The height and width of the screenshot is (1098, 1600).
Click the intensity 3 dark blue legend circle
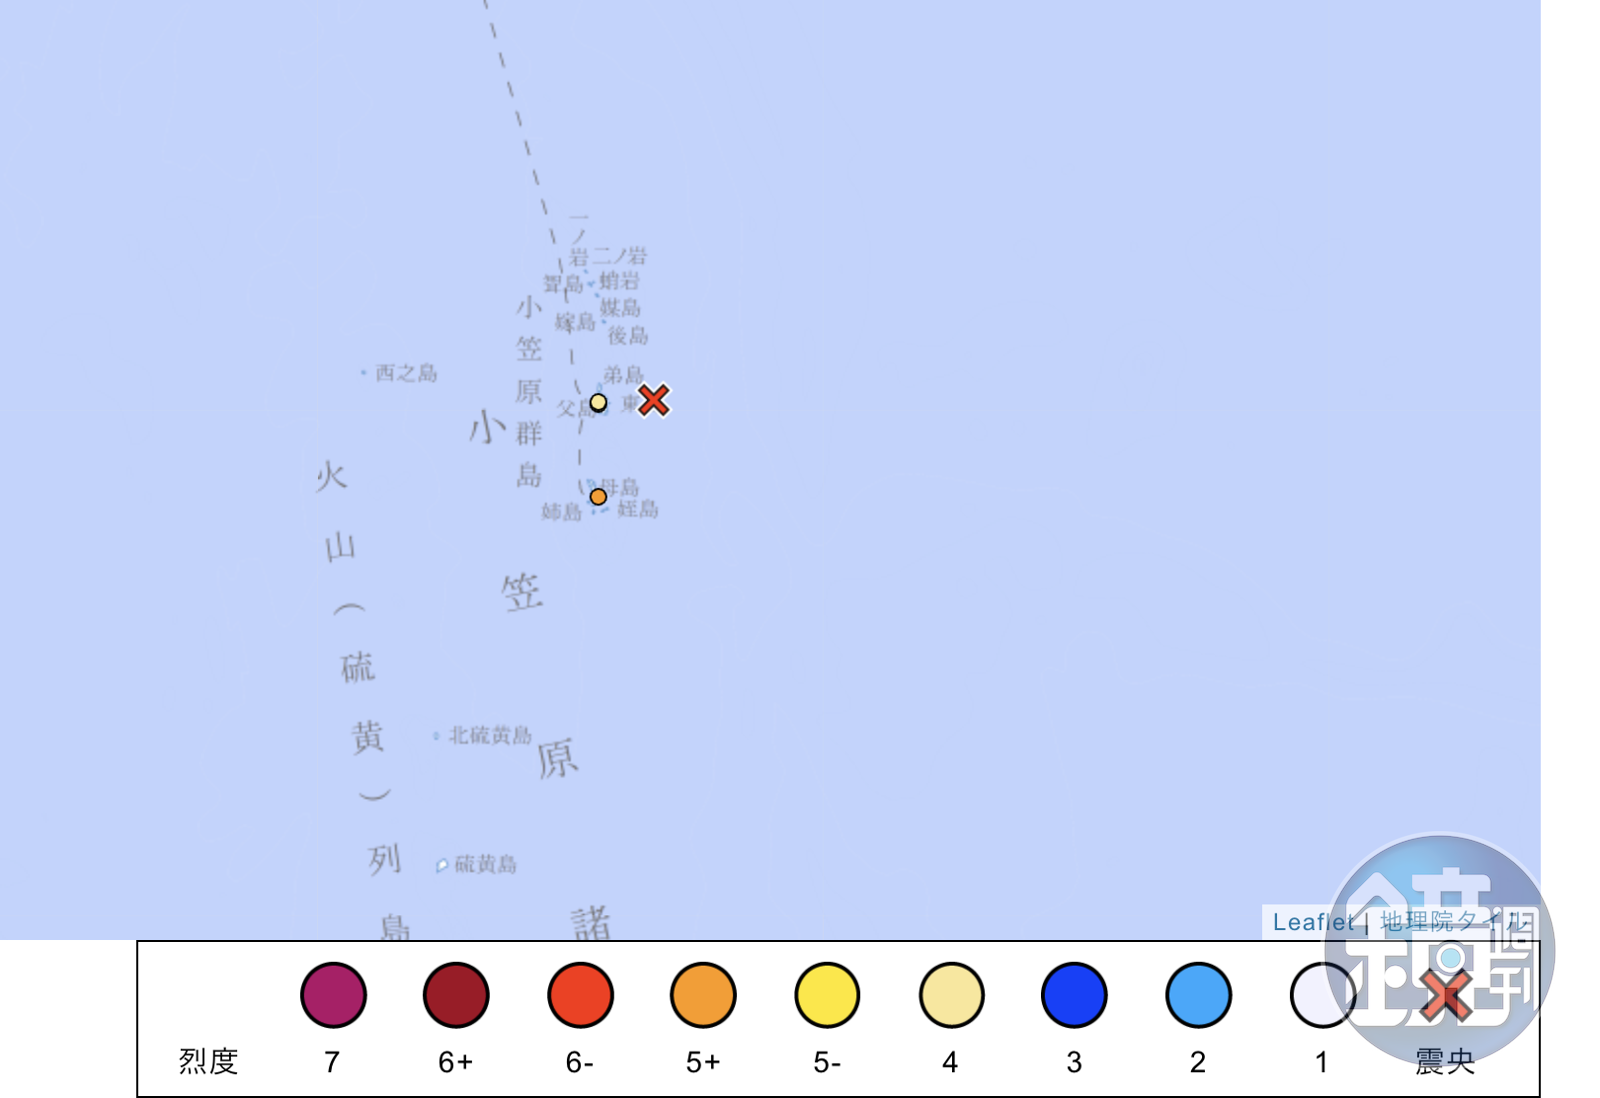point(1074,995)
